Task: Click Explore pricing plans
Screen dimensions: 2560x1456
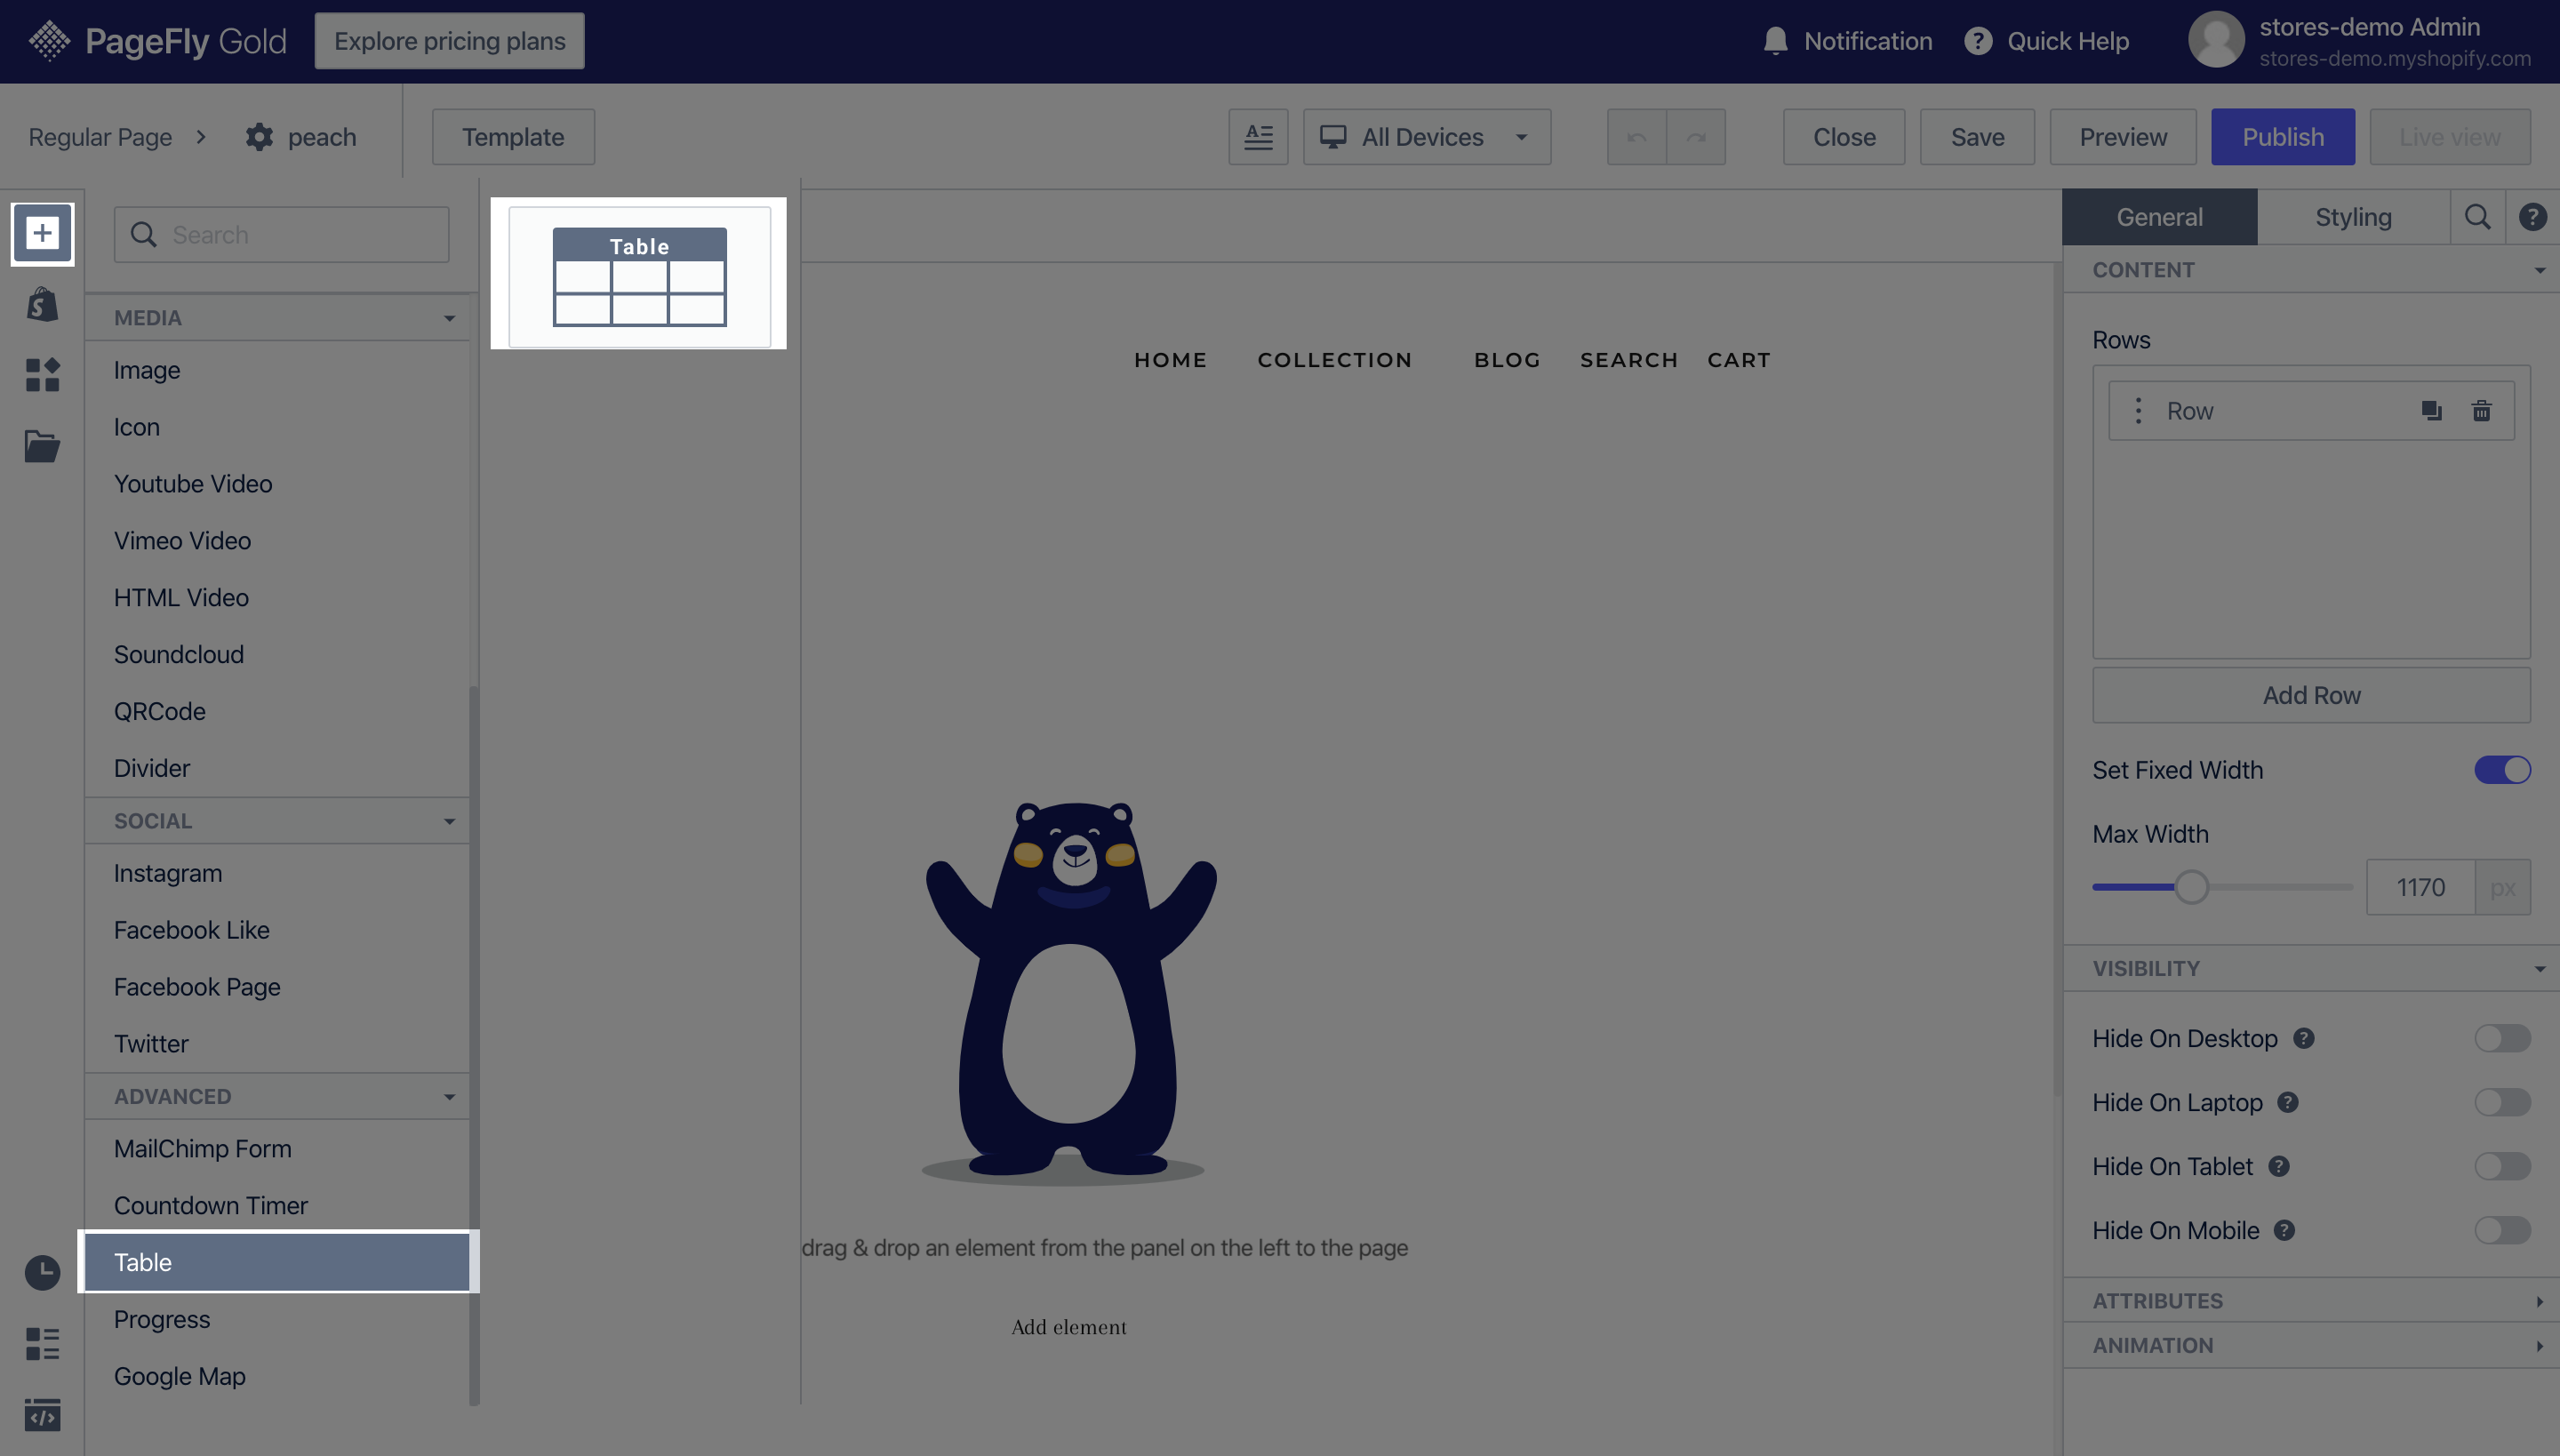Action: [x=449, y=41]
